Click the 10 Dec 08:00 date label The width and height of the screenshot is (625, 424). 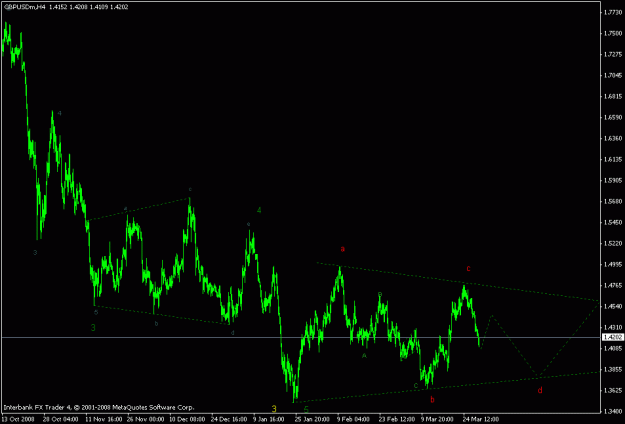point(187,419)
